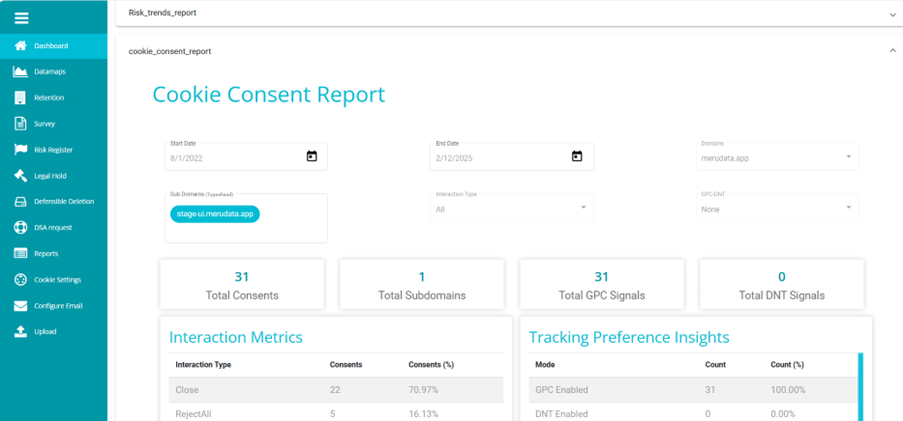Click the RejectAll interaction row

tap(336, 414)
